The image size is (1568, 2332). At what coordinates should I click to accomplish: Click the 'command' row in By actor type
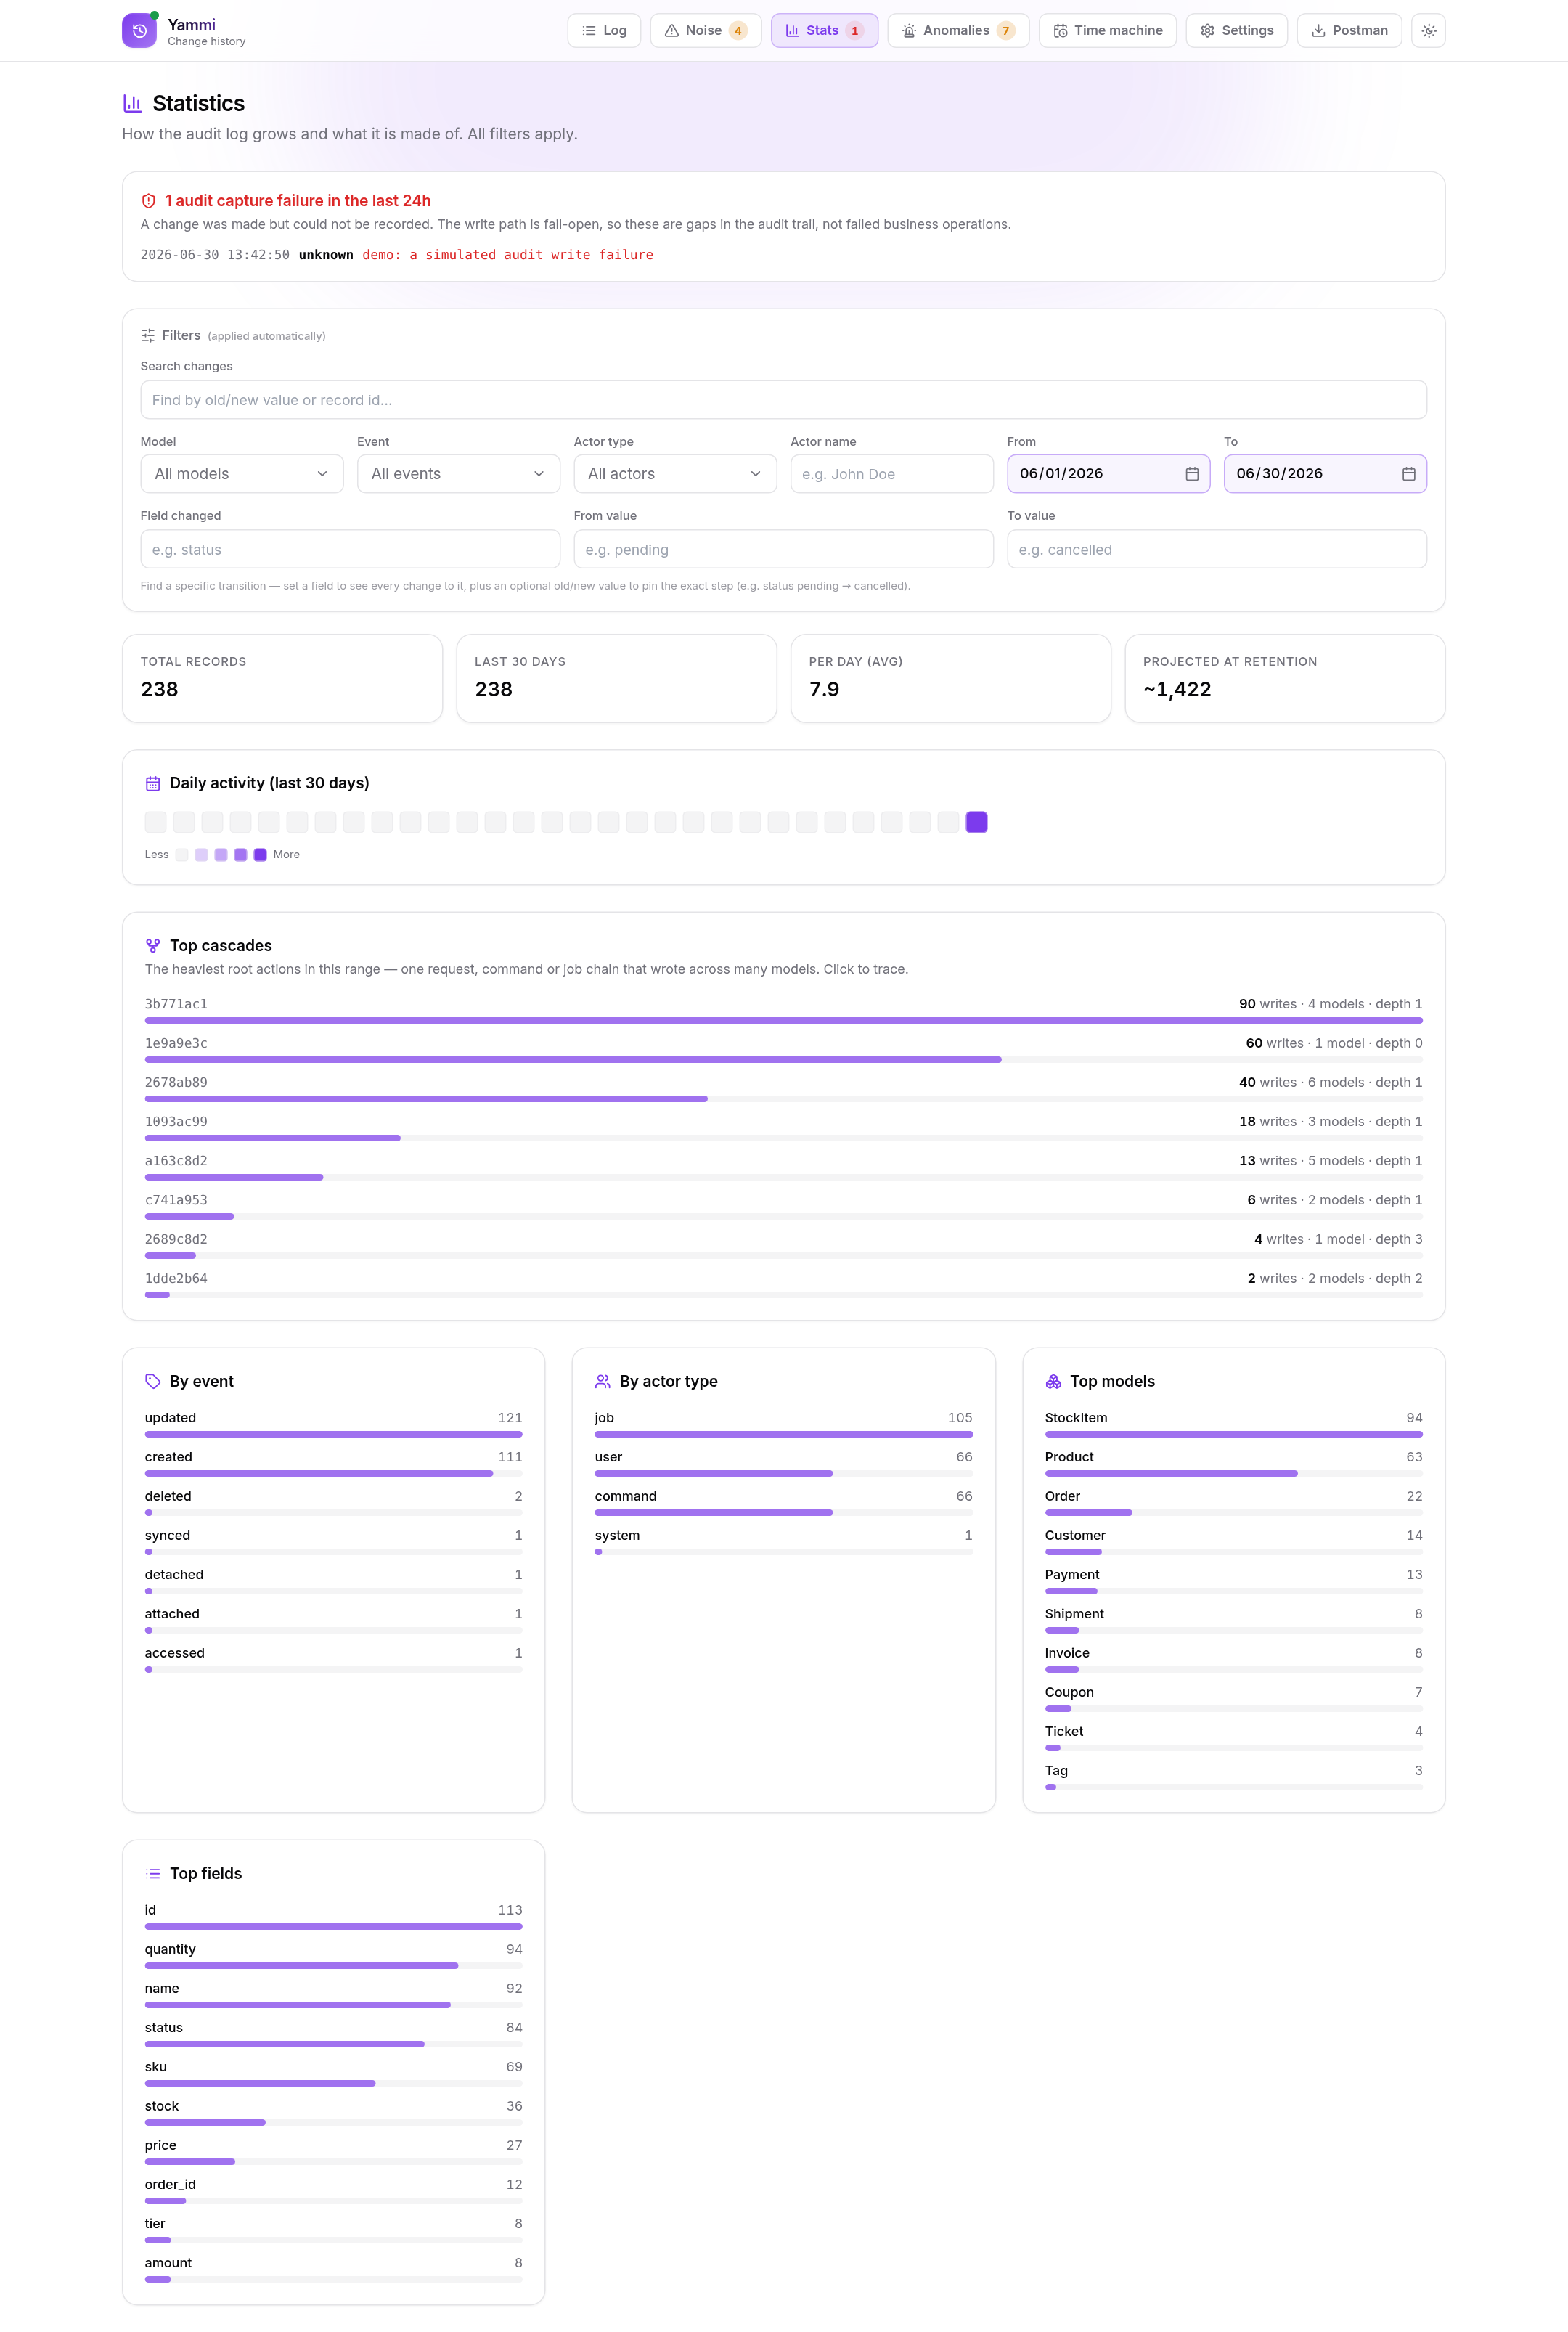(x=784, y=1502)
